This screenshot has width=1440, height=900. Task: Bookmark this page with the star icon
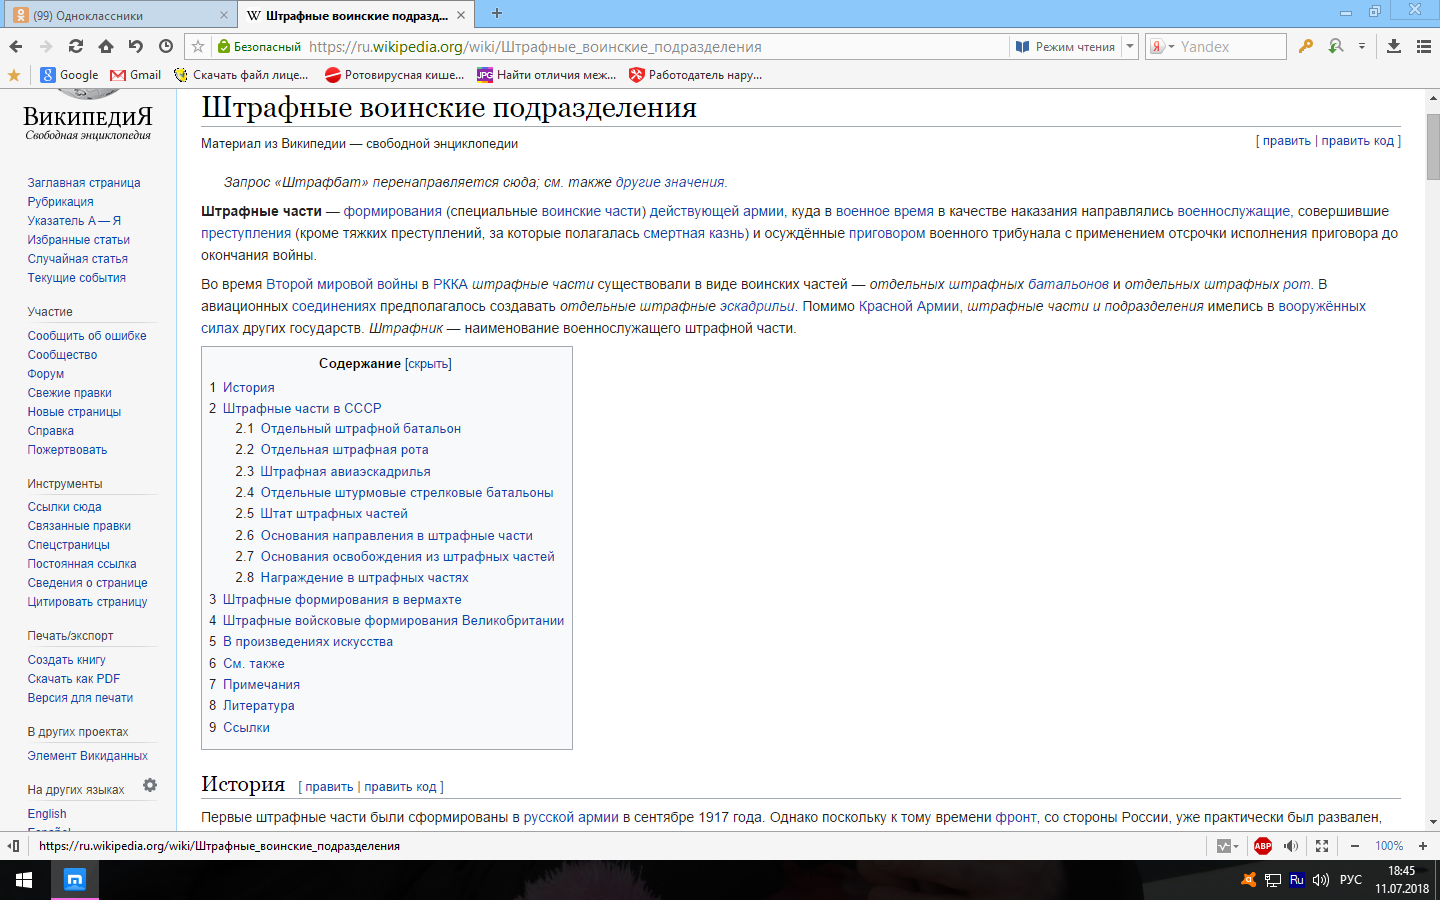click(198, 46)
